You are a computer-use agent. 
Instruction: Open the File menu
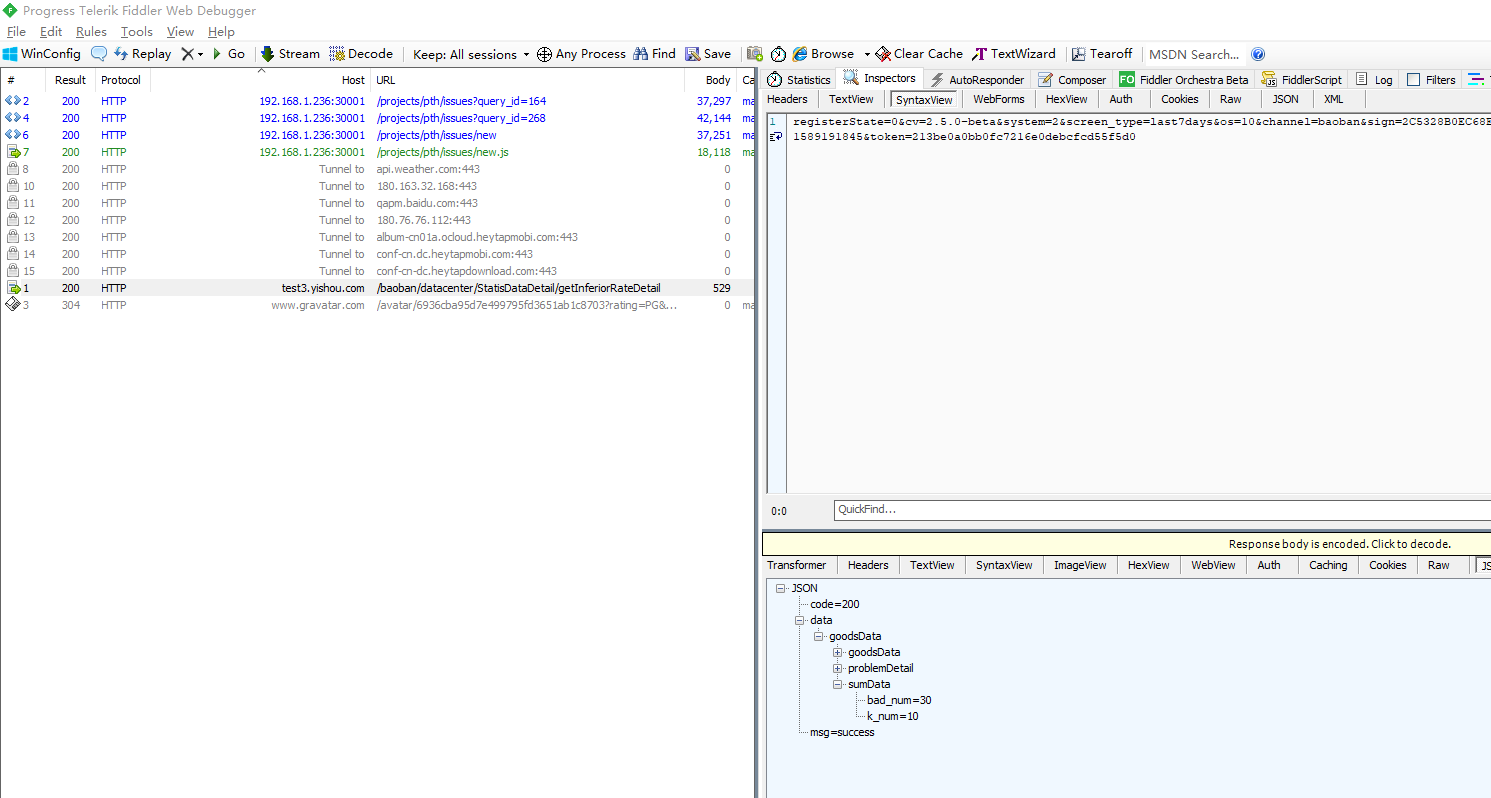[x=16, y=32]
